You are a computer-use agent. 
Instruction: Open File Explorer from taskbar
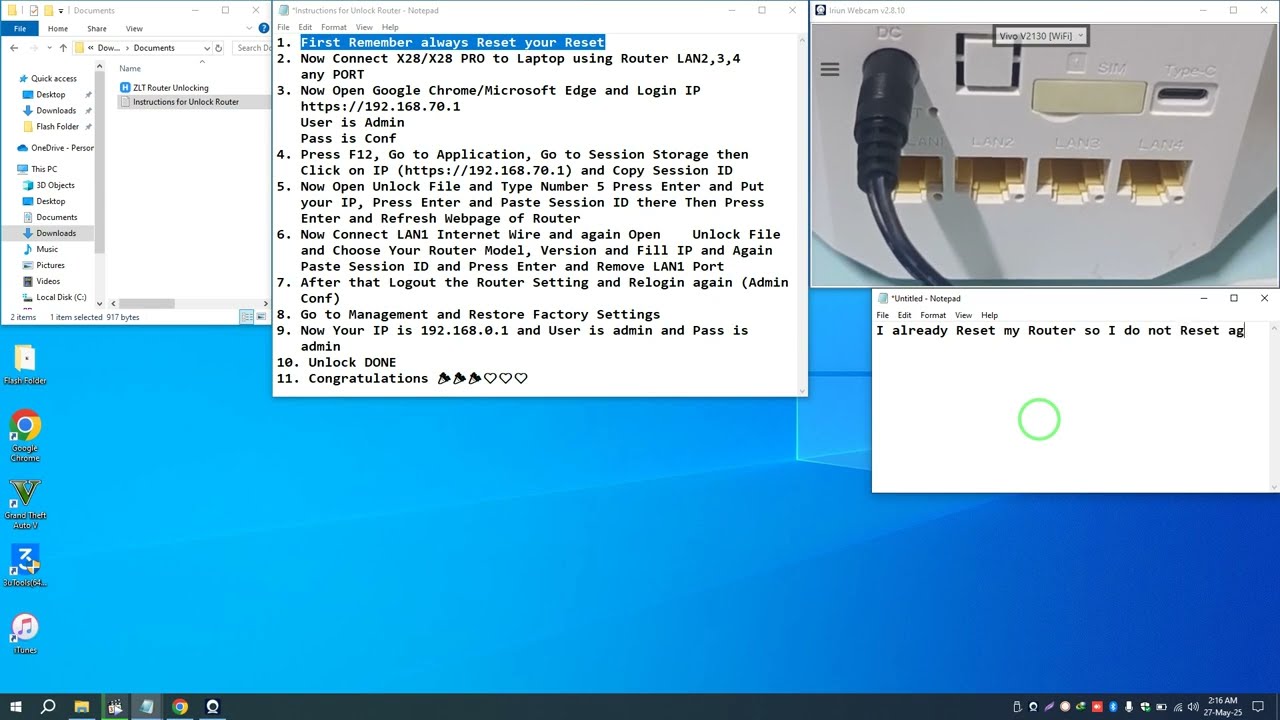pyautogui.click(x=82, y=707)
